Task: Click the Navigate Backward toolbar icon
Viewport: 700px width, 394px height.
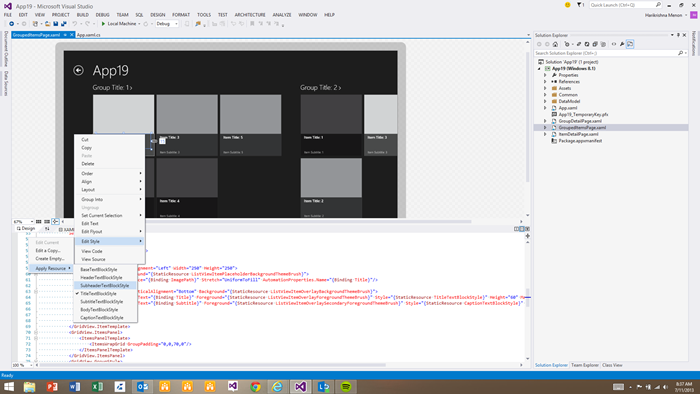Action: 12,24
